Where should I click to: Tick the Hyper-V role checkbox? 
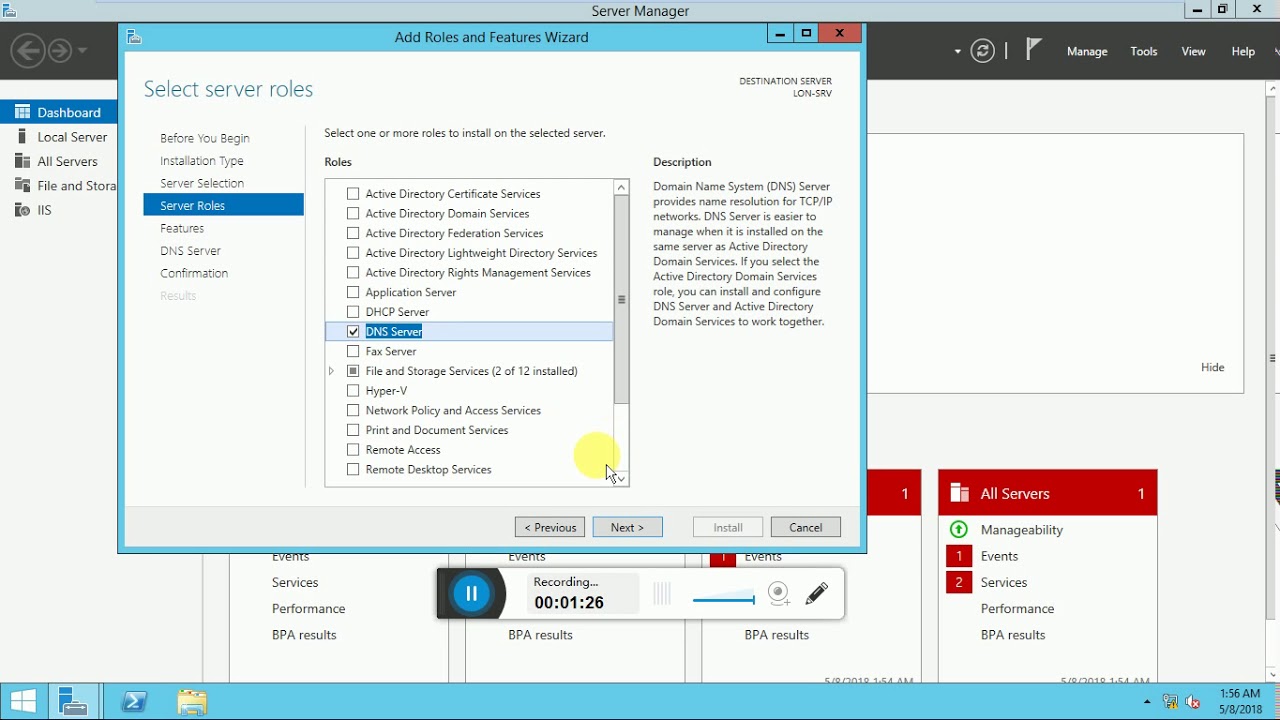(353, 391)
